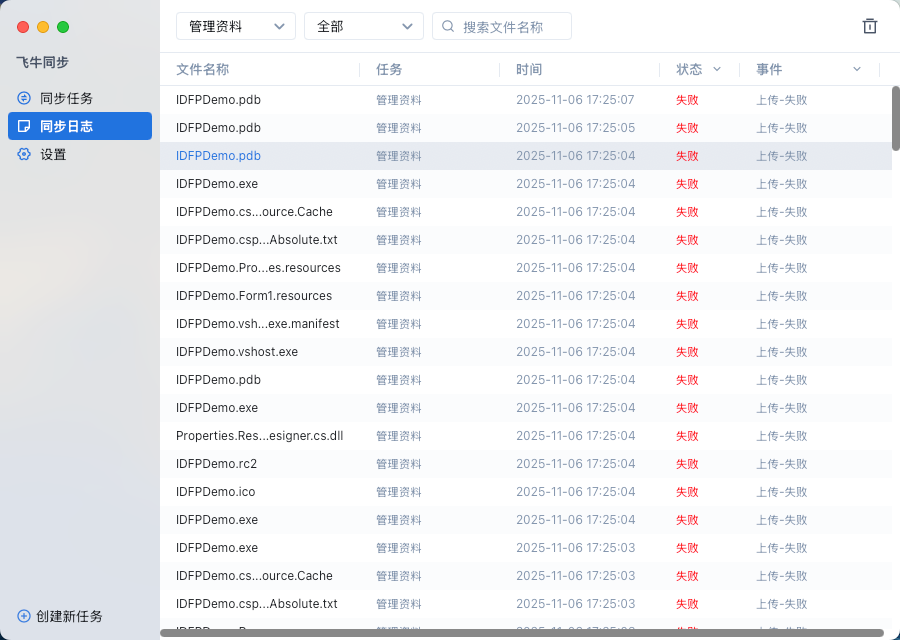Expand the 事件 column filter arrow
This screenshot has height=640, width=900.
point(856,69)
